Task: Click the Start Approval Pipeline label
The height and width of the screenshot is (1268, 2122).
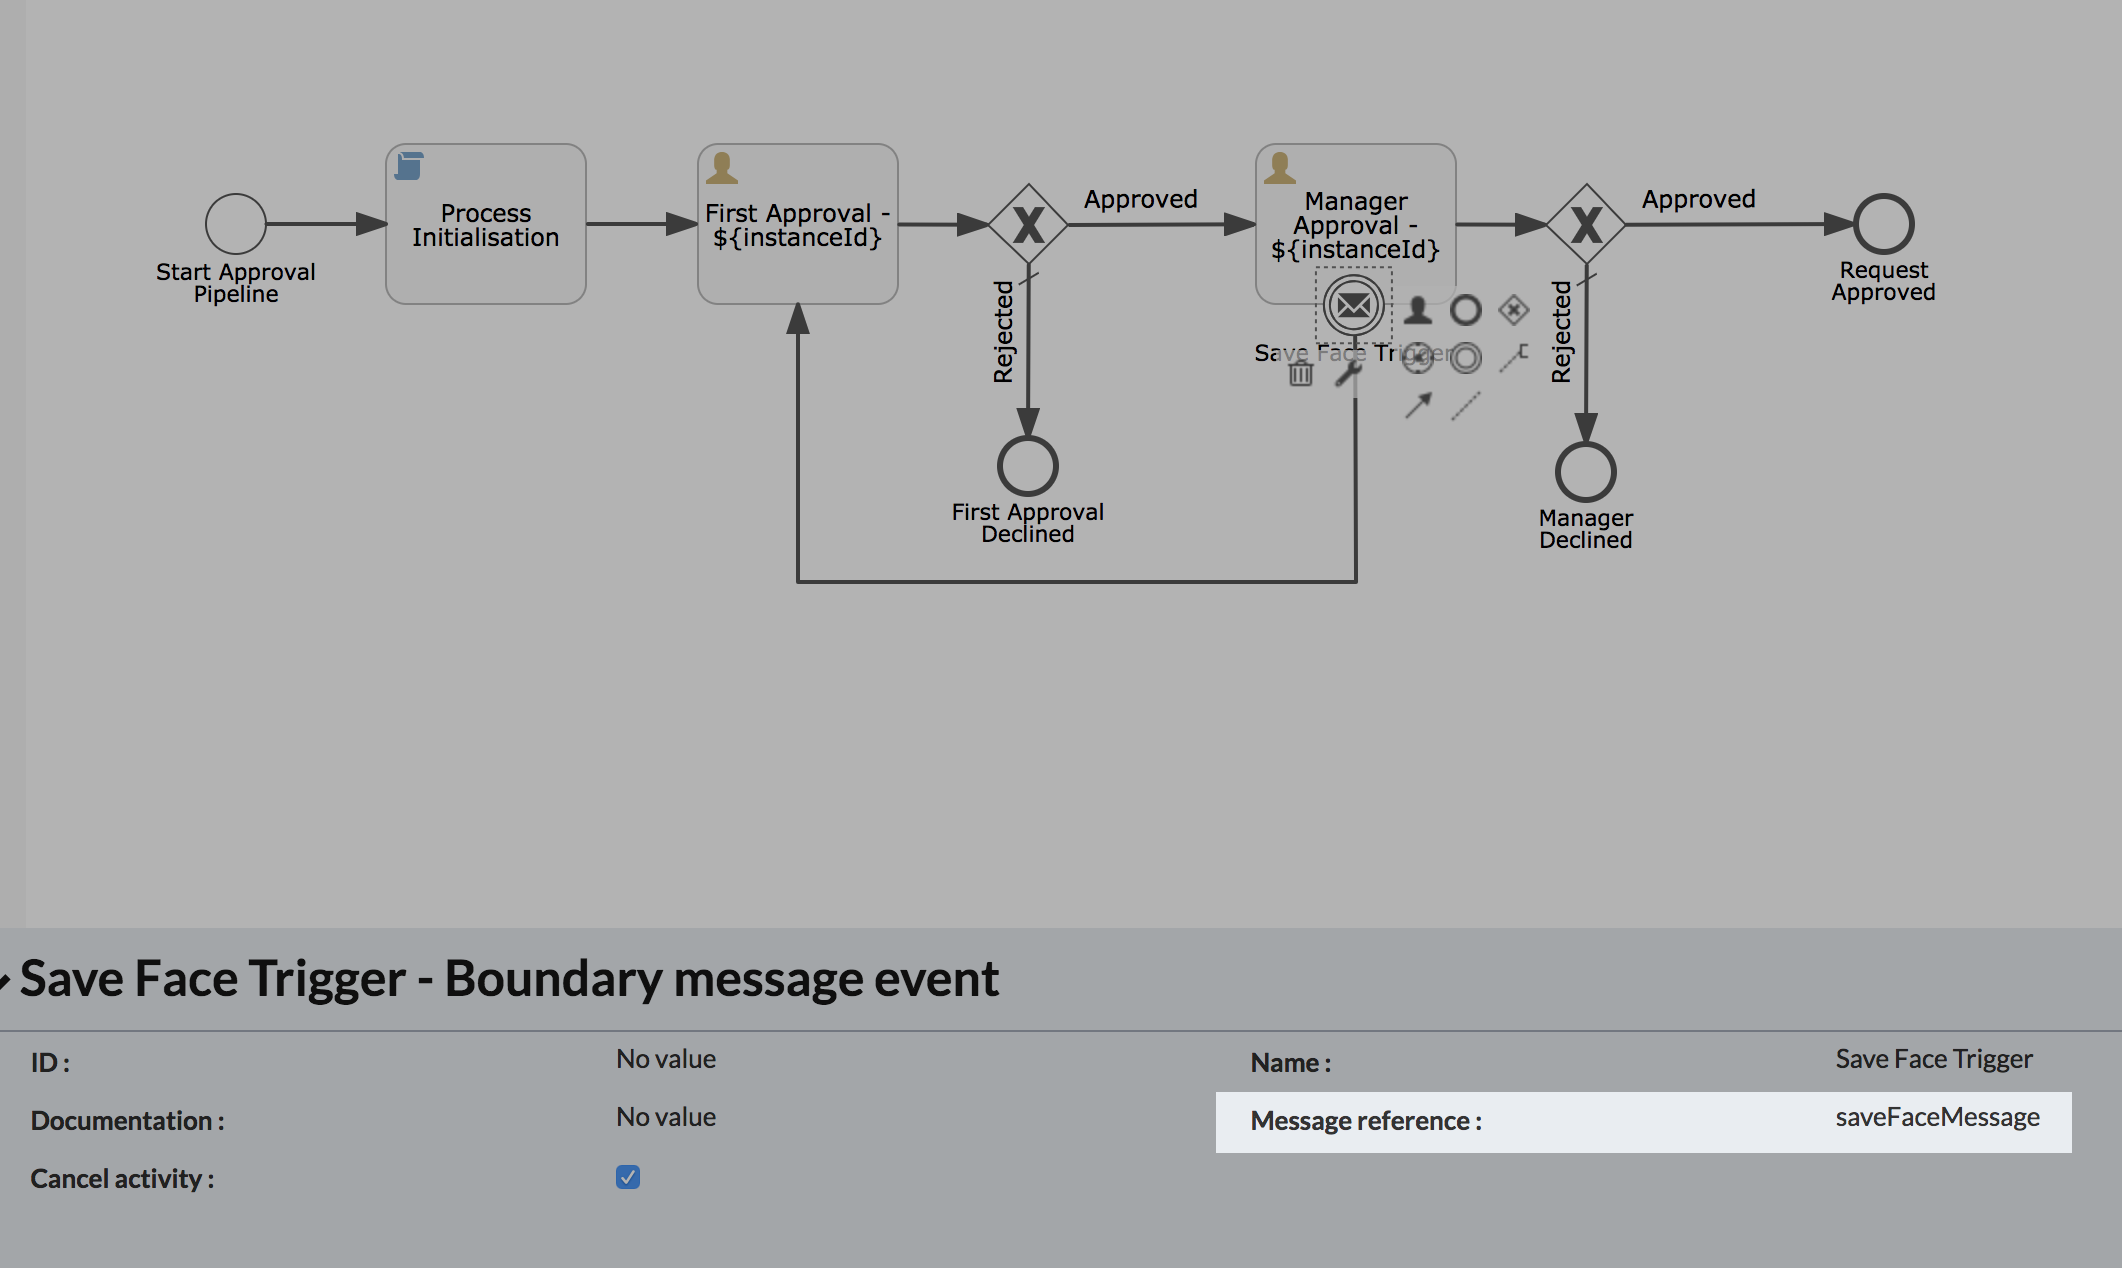Action: pos(236,283)
